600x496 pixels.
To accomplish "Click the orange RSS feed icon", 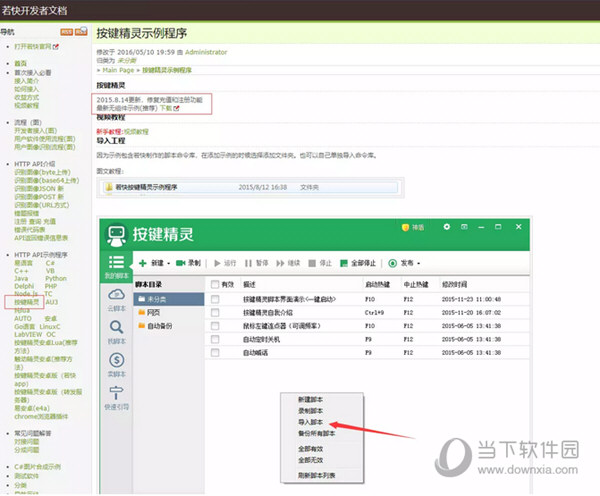I will (66, 32).
